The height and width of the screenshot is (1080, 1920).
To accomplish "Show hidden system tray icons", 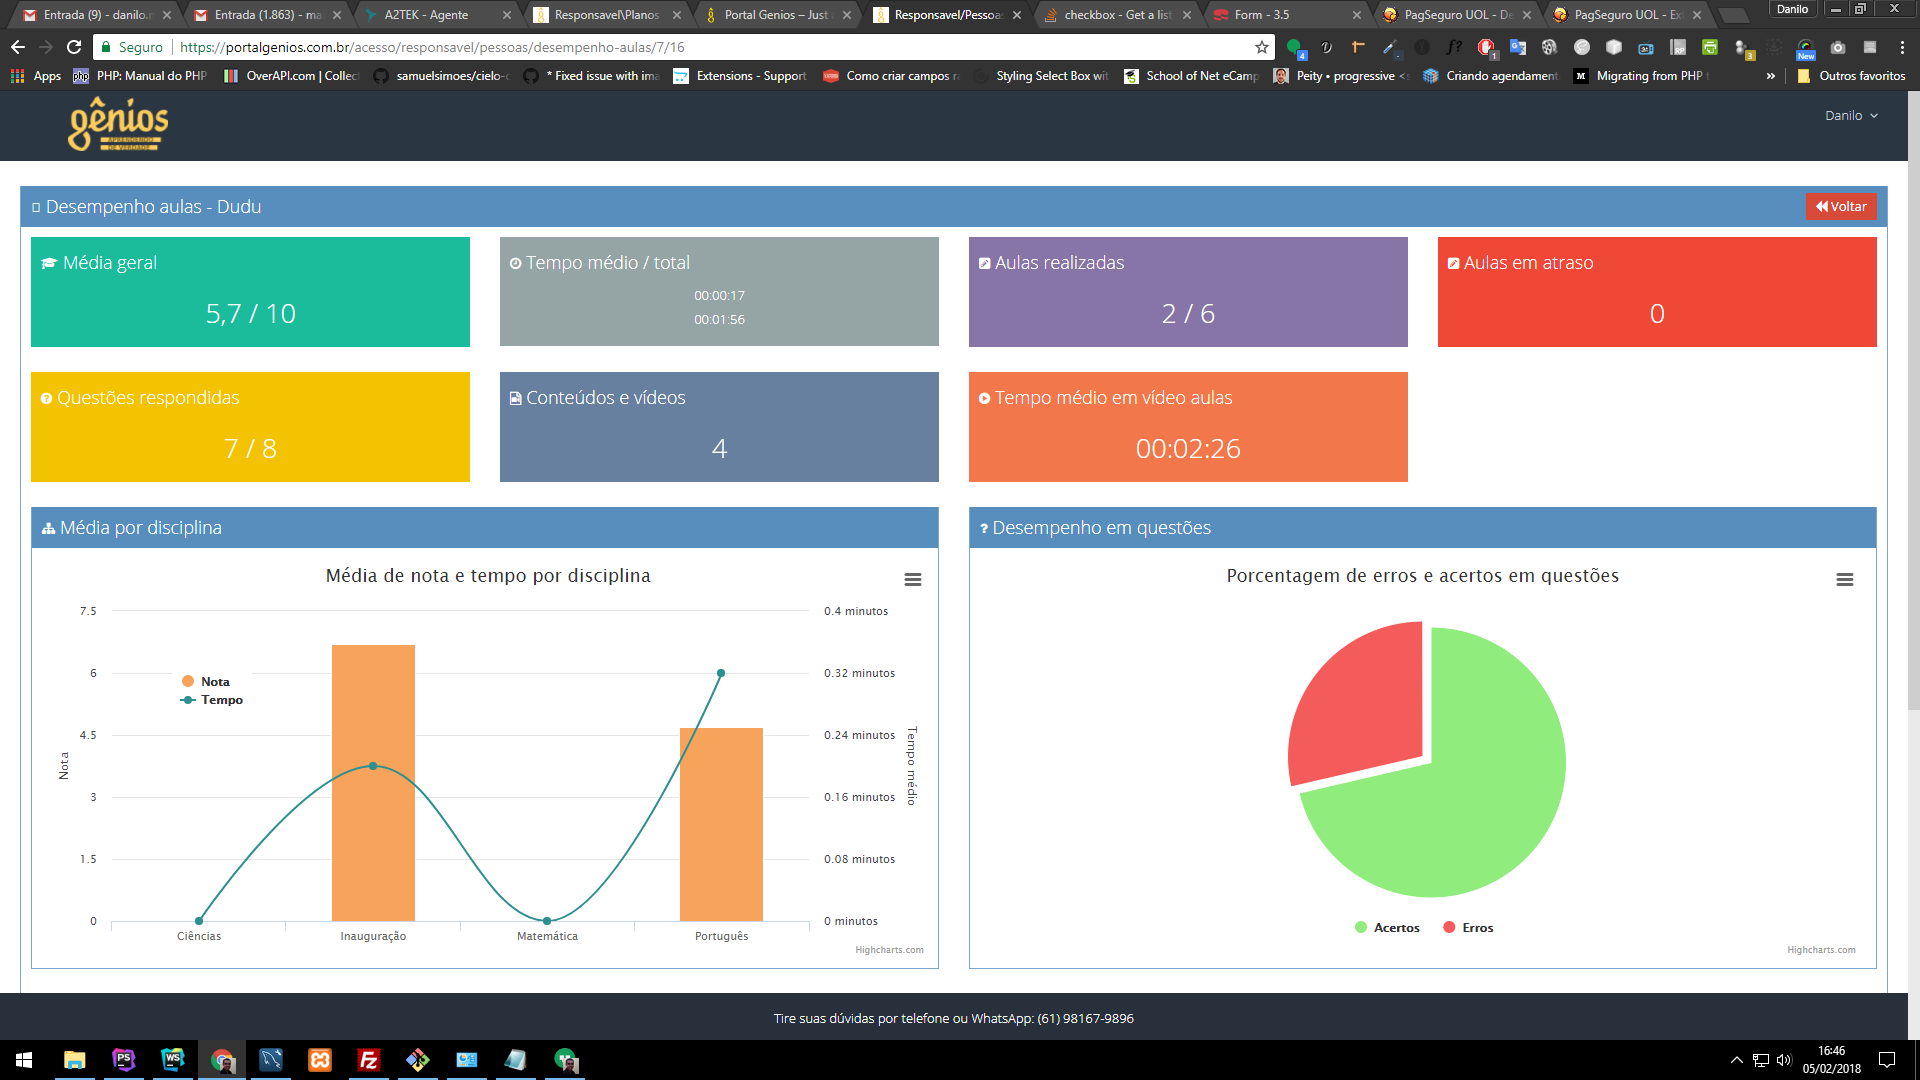I will [1736, 1060].
